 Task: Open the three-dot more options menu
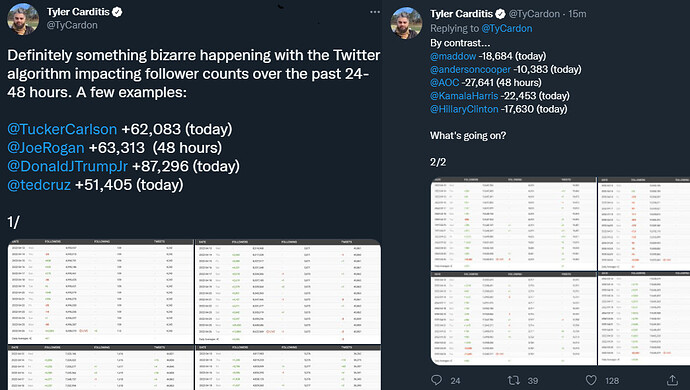pos(374,12)
